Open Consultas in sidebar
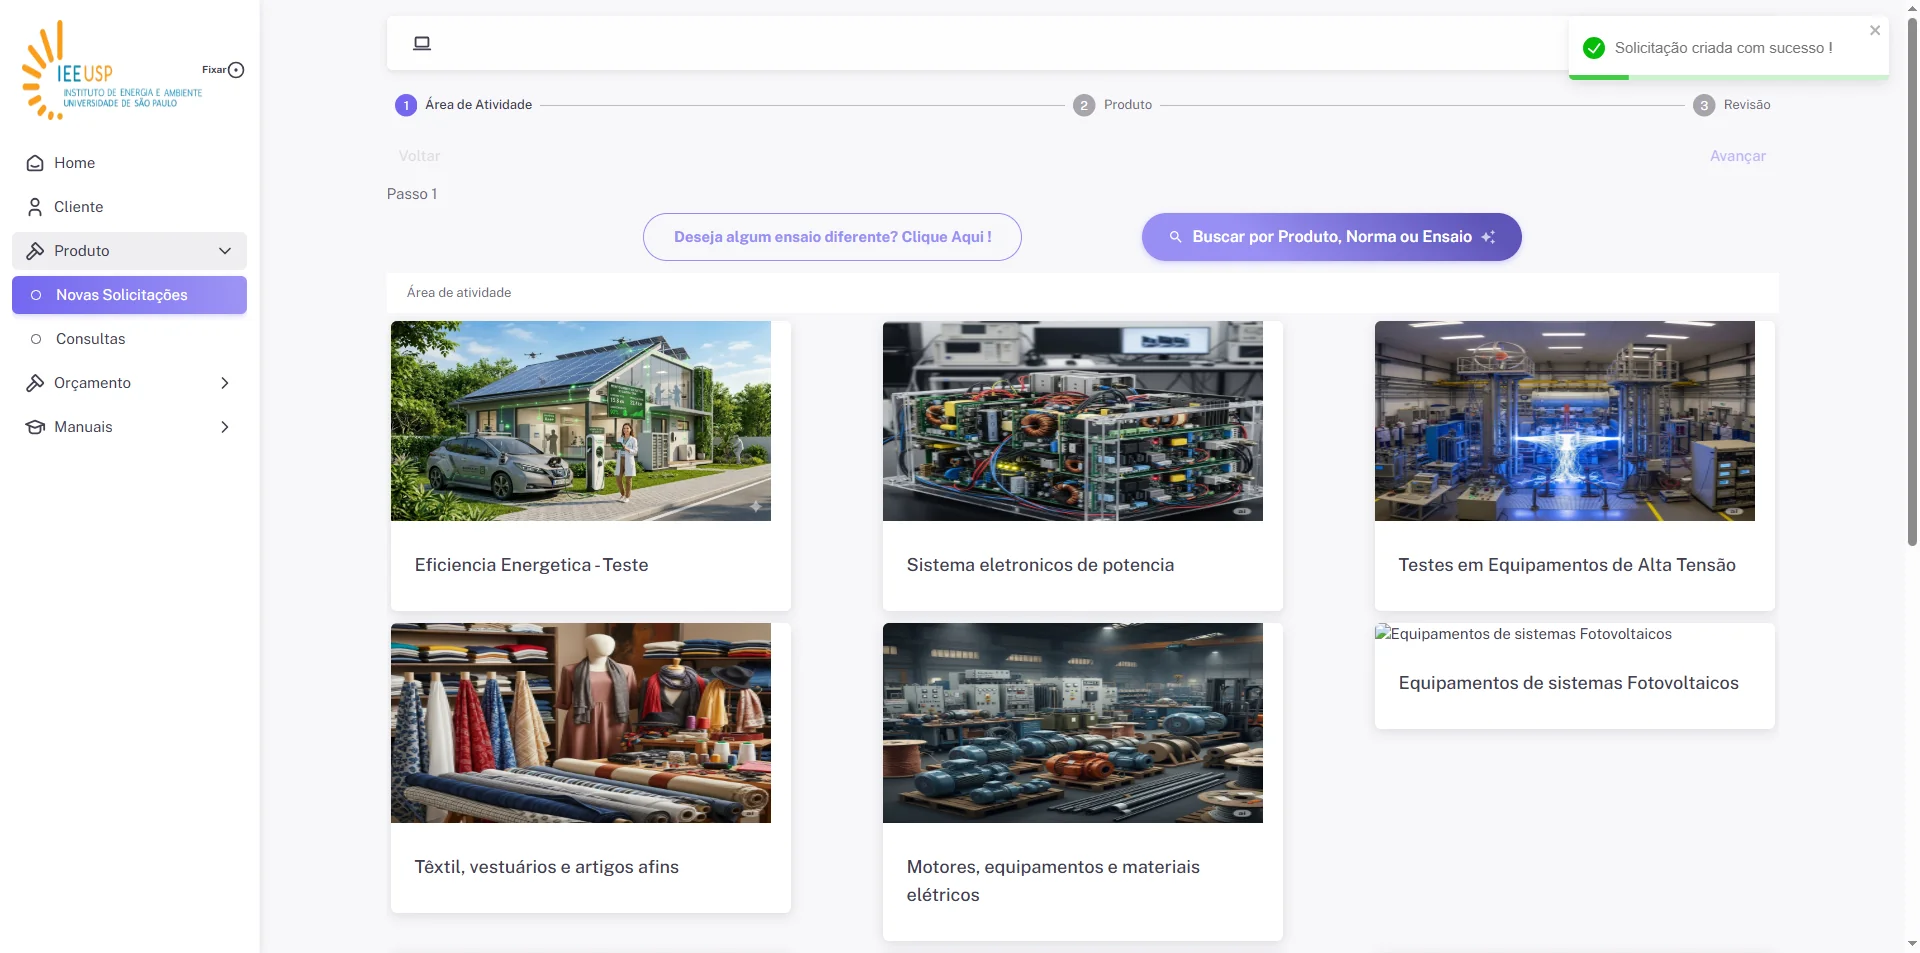1920x953 pixels. 129,339
